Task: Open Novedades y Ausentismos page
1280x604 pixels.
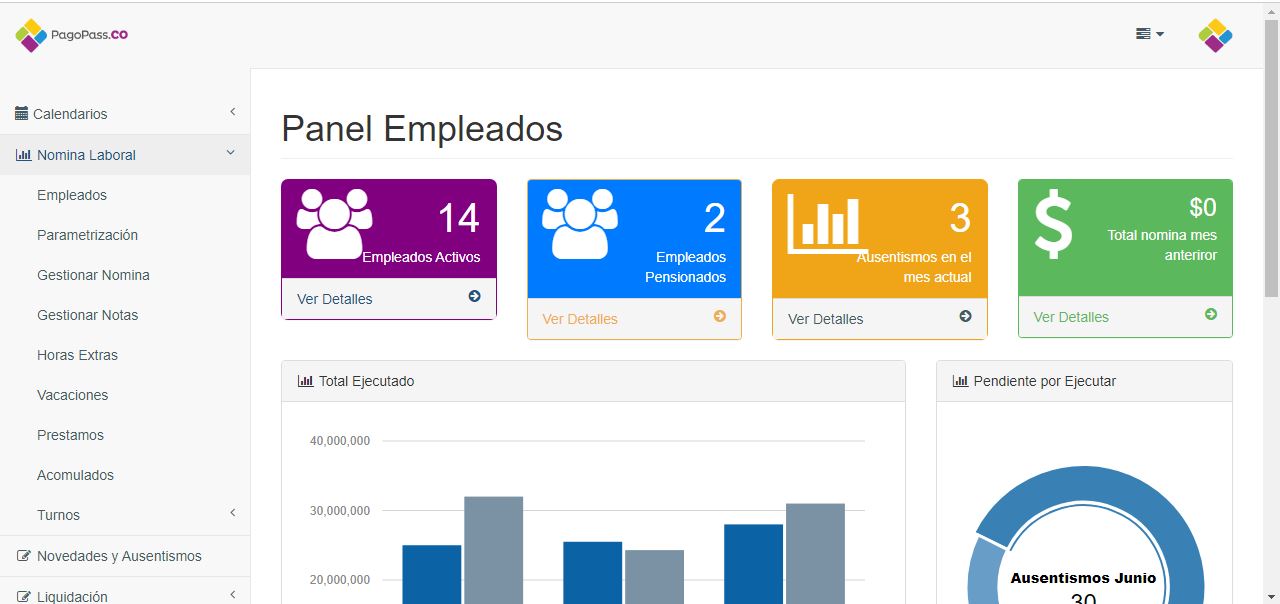Action: (x=119, y=556)
